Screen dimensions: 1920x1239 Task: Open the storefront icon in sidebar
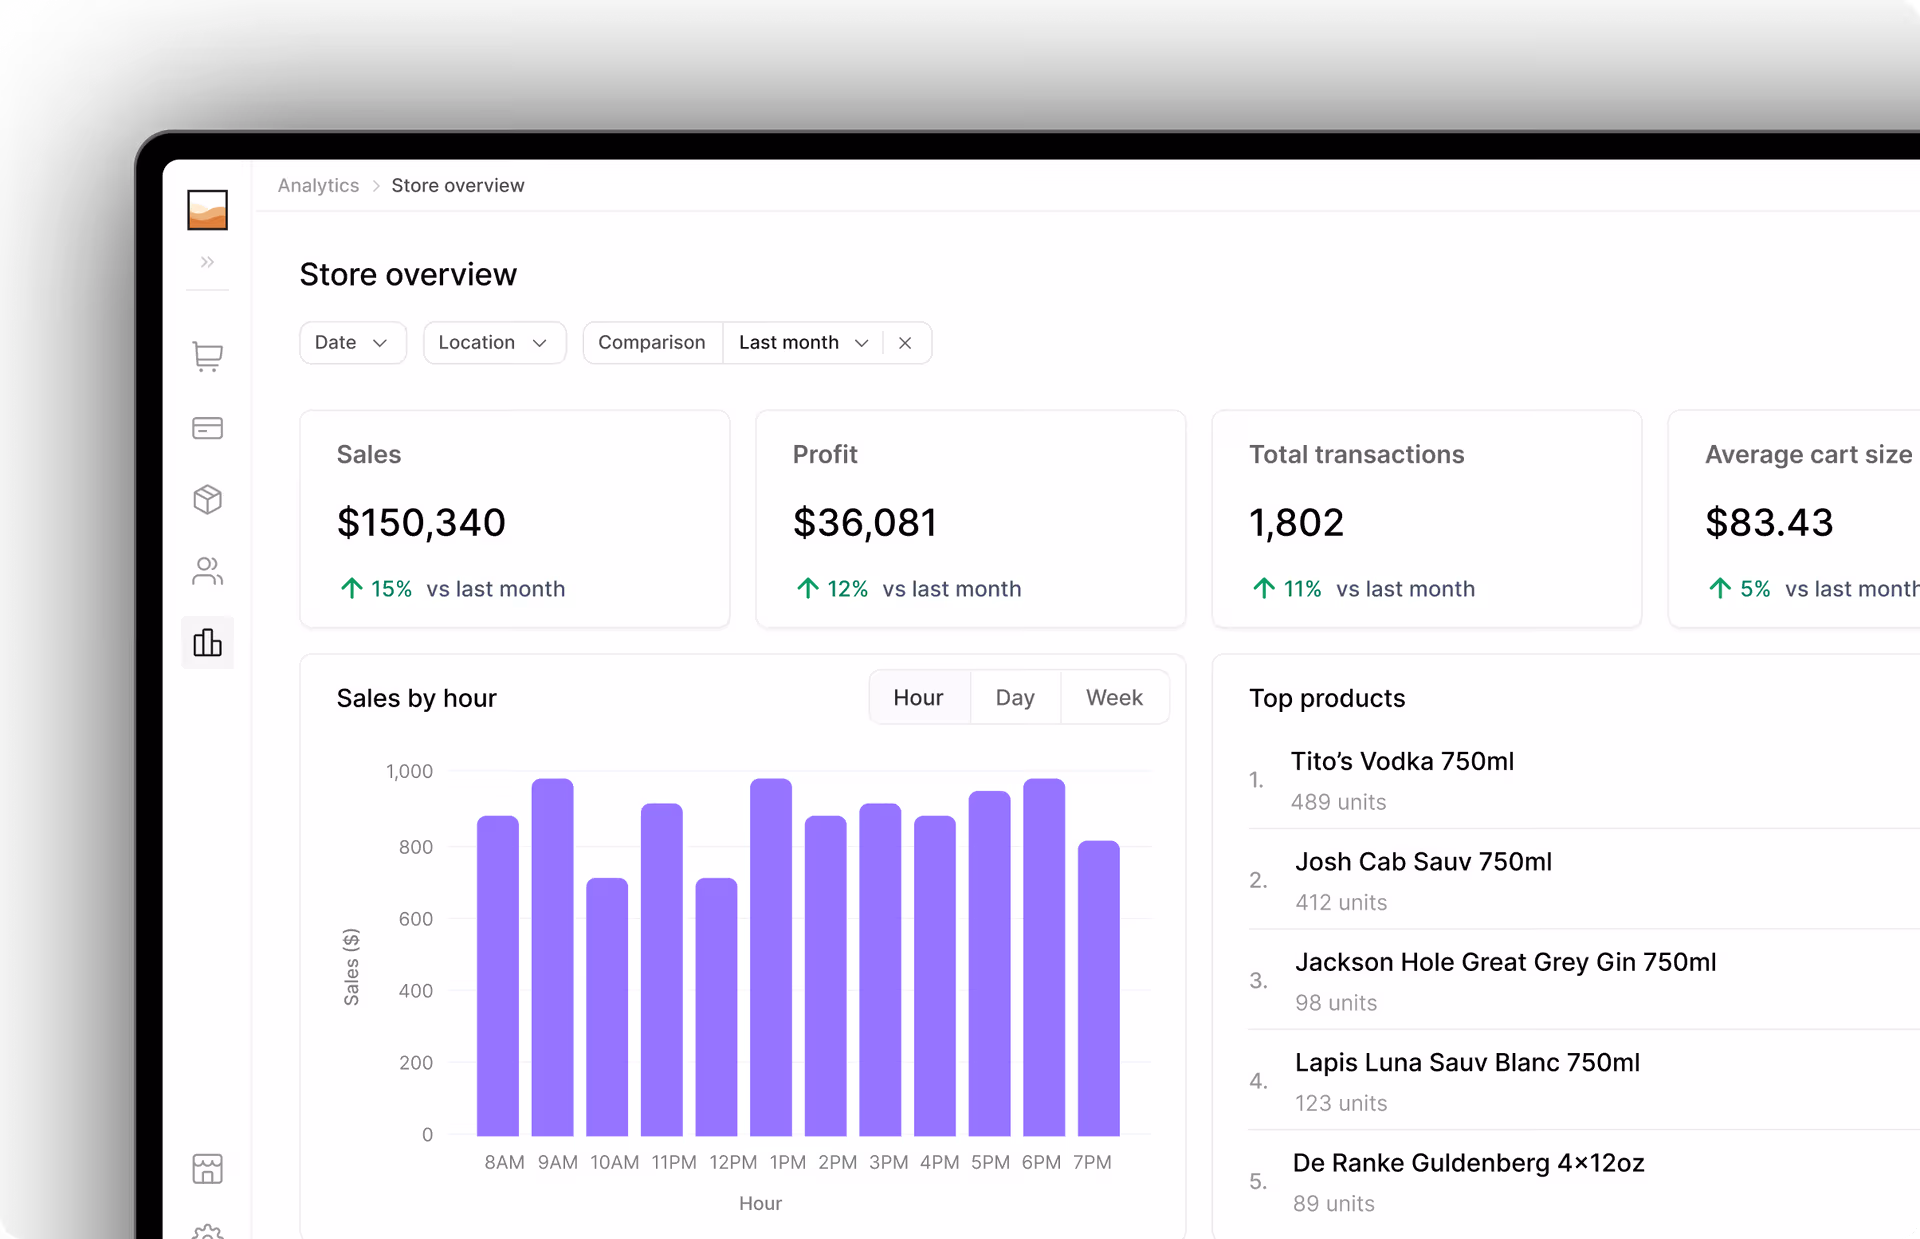(207, 1168)
